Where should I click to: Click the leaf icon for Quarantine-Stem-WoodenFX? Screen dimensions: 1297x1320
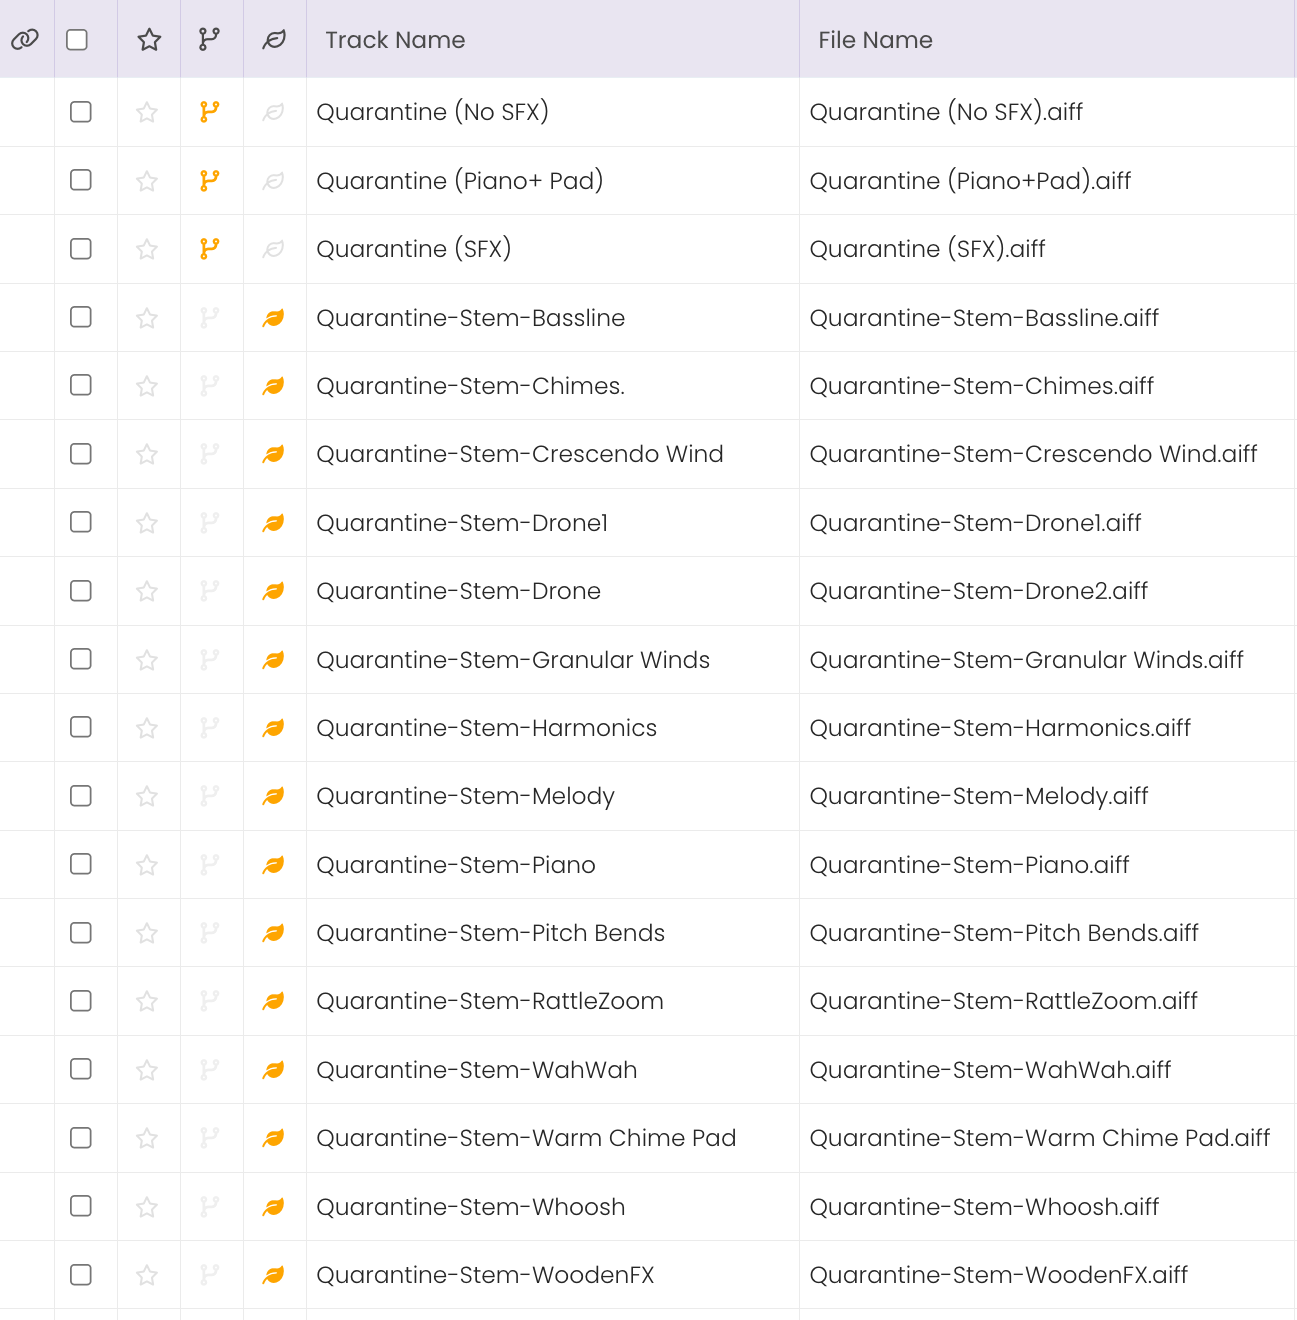273,1275
